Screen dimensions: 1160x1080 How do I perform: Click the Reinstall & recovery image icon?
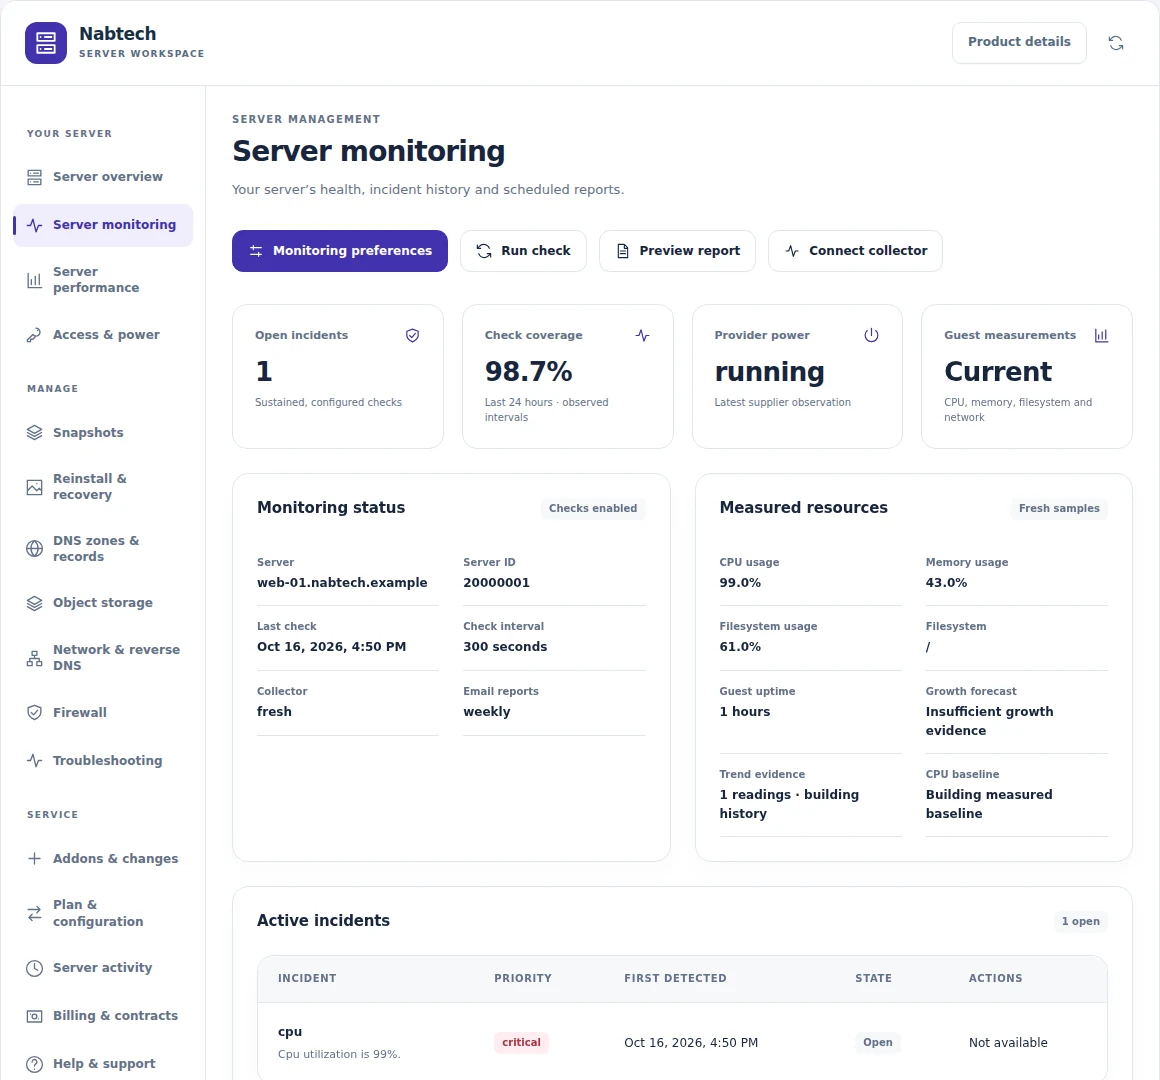[x=35, y=487]
